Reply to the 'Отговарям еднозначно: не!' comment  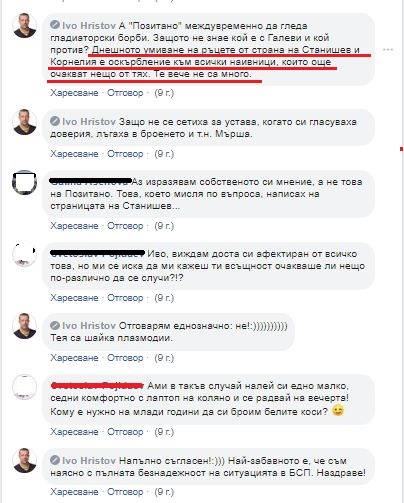(125, 358)
